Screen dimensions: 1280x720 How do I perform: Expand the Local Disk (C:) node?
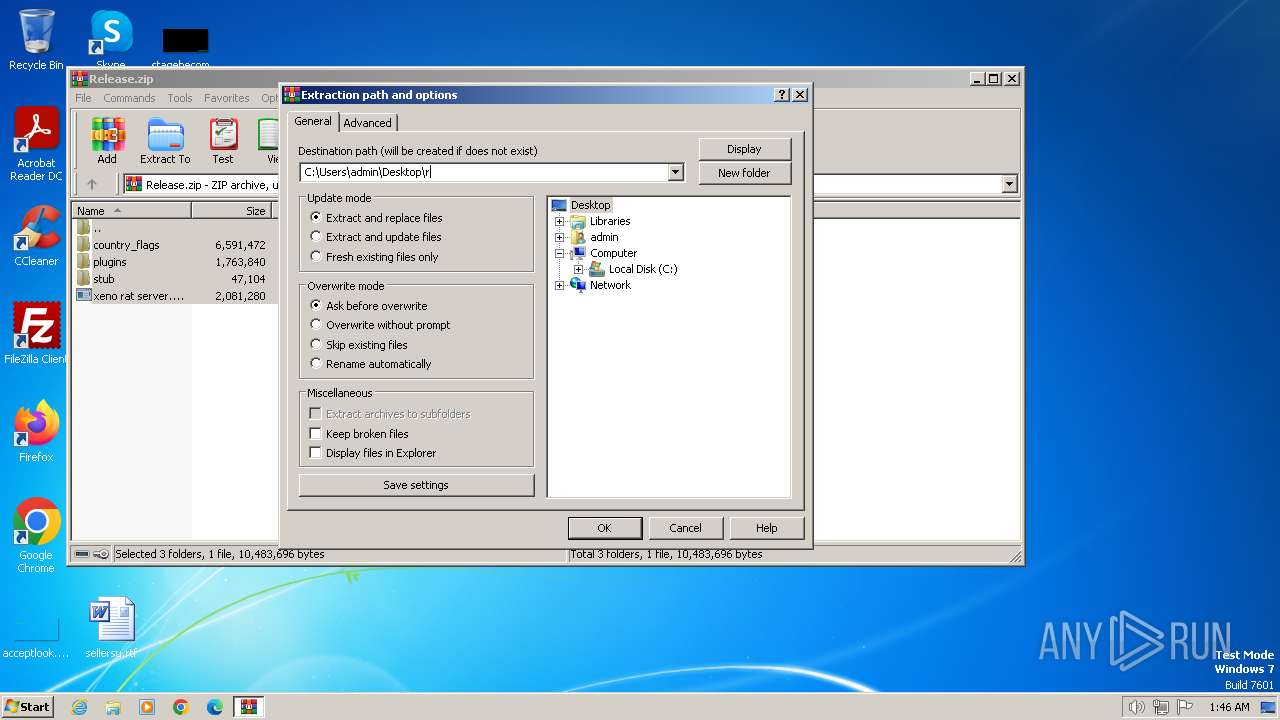point(578,269)
